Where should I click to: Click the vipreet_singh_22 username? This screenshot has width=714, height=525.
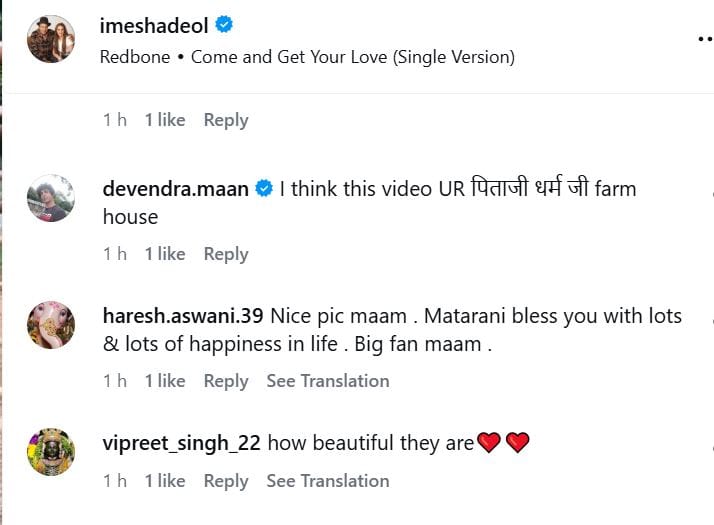pos(182,442)
